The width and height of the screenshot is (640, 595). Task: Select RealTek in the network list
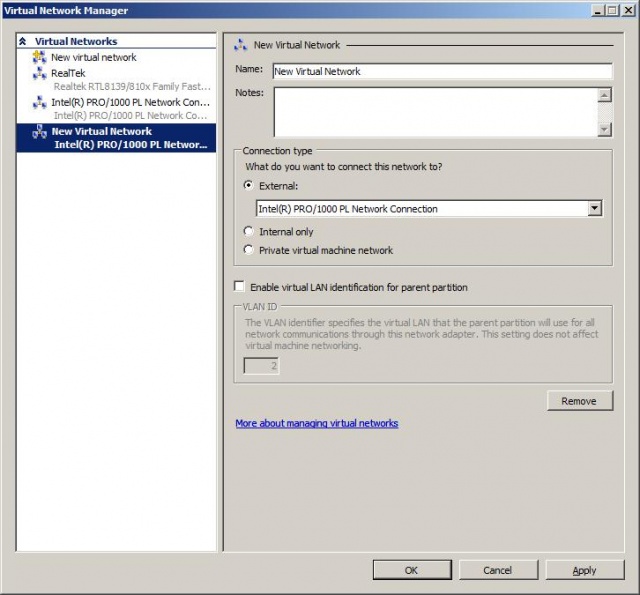tap(69, 73)
